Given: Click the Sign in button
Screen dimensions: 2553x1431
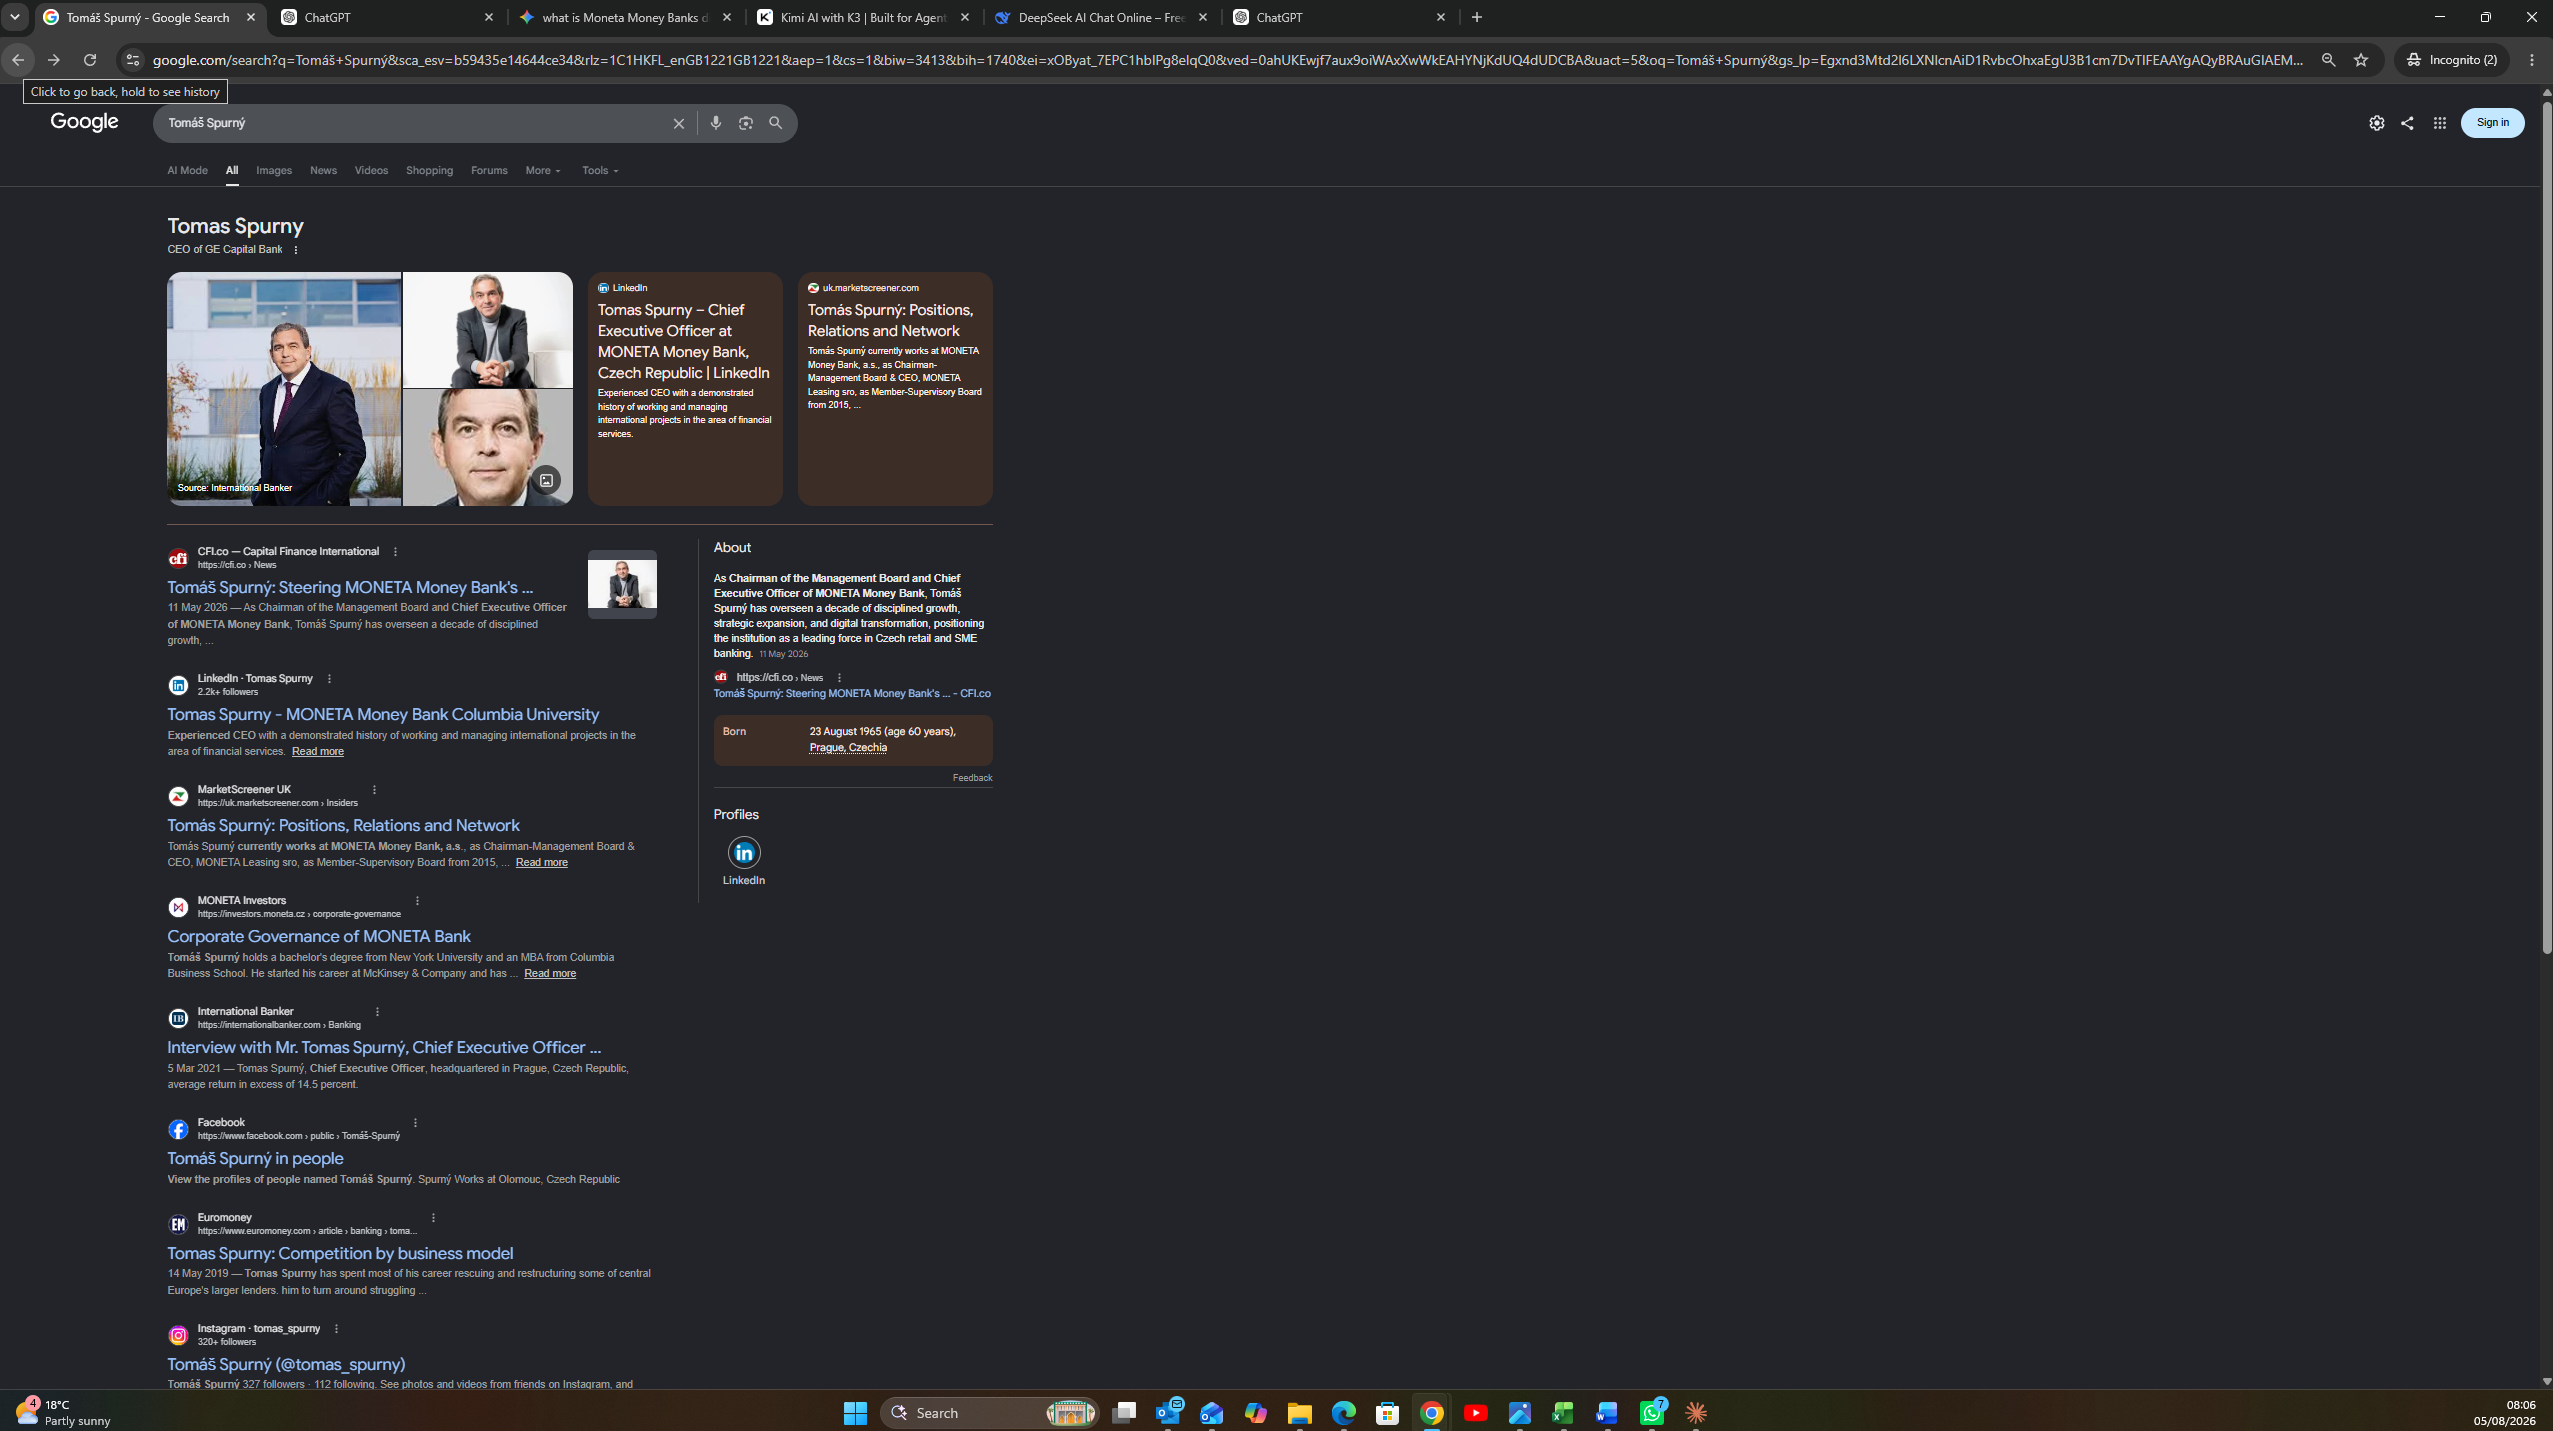Looking at the screenshot, I should [x=2492, y=123].
